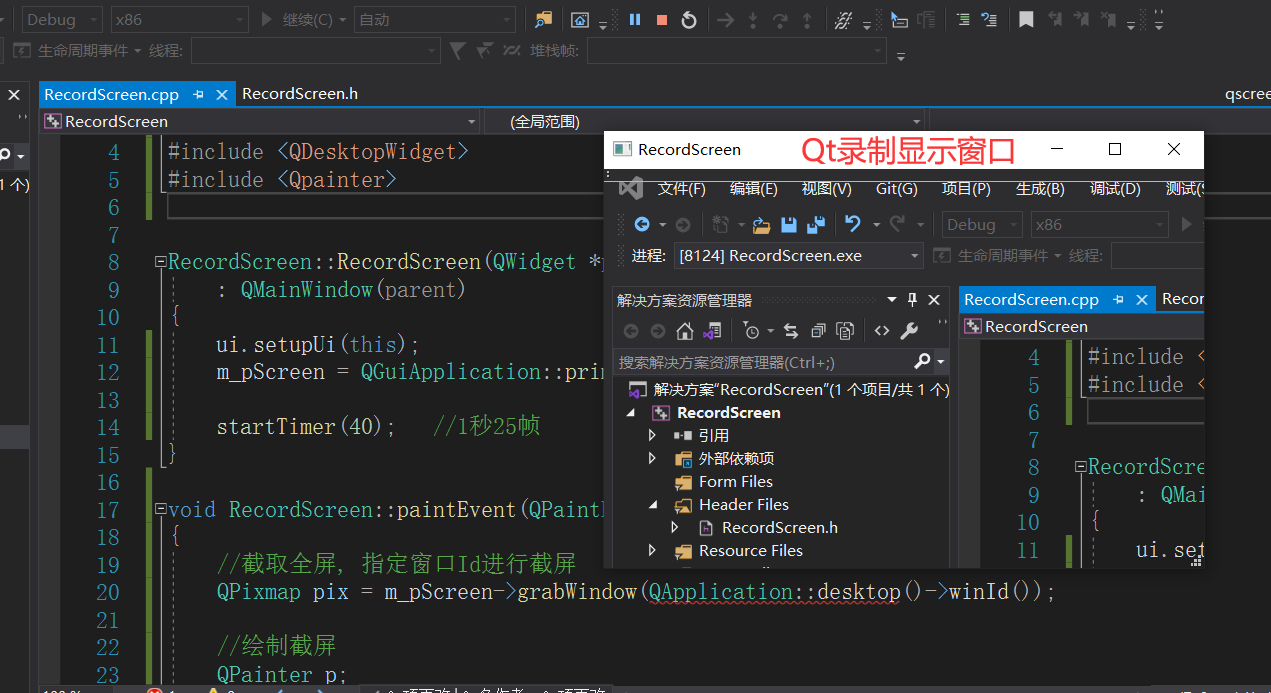
Task: Open Solution Explorer window options dropdown arrow
Action: pos(892,300)
